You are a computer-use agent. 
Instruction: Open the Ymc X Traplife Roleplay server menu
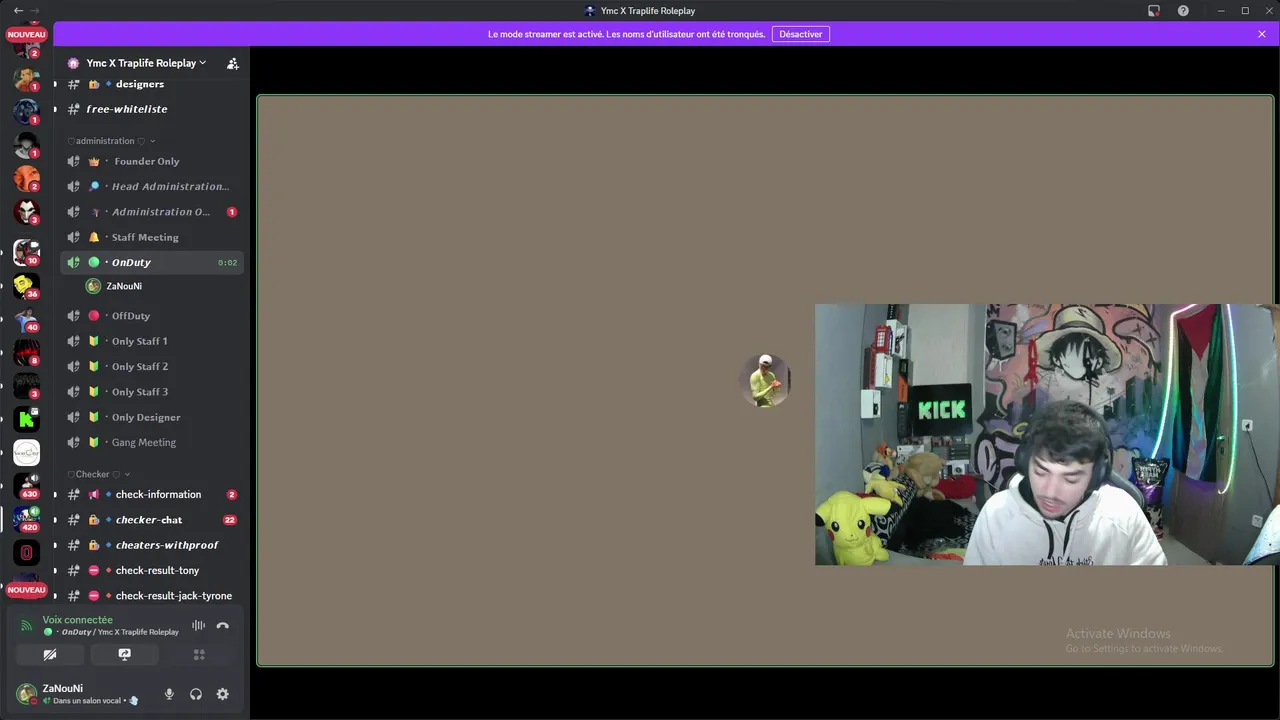pos(146,63)
